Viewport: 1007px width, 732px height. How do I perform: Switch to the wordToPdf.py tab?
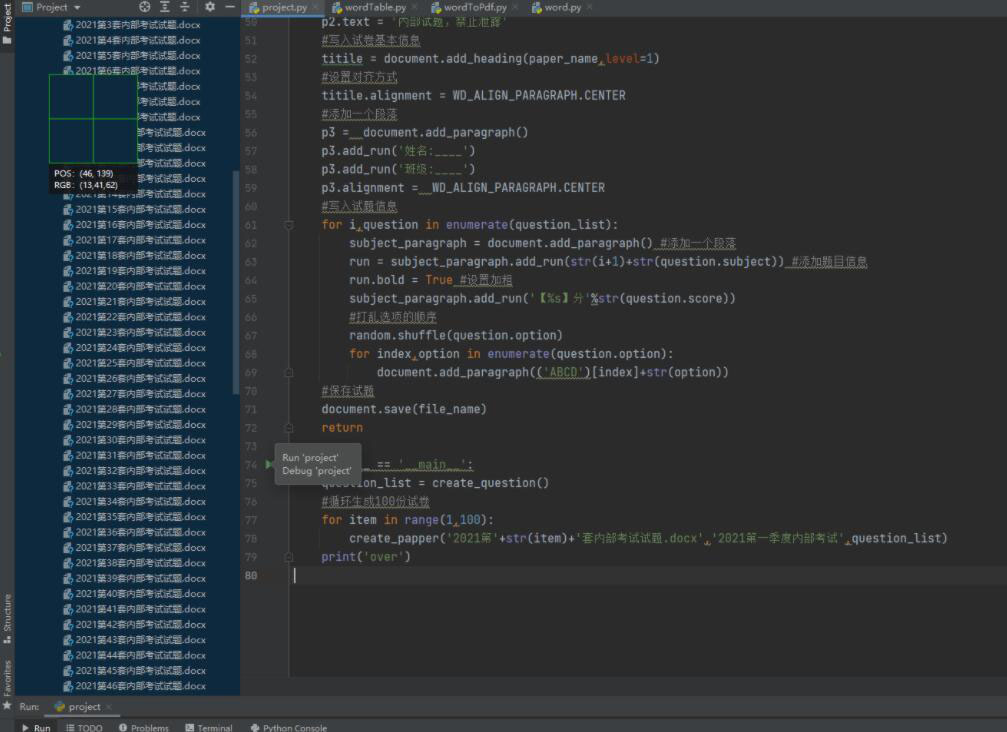coord(475,8)
